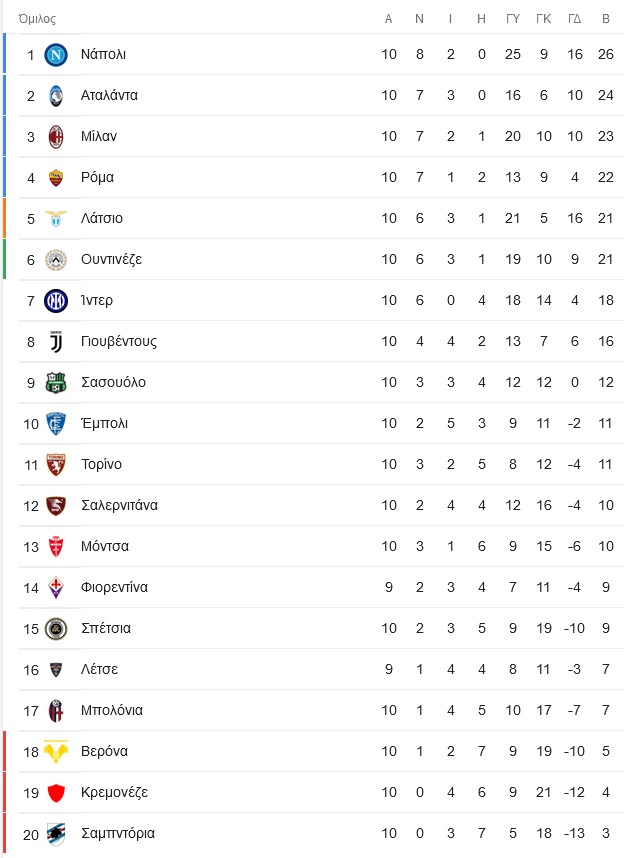Click the Inter club crest

(56, 301)
